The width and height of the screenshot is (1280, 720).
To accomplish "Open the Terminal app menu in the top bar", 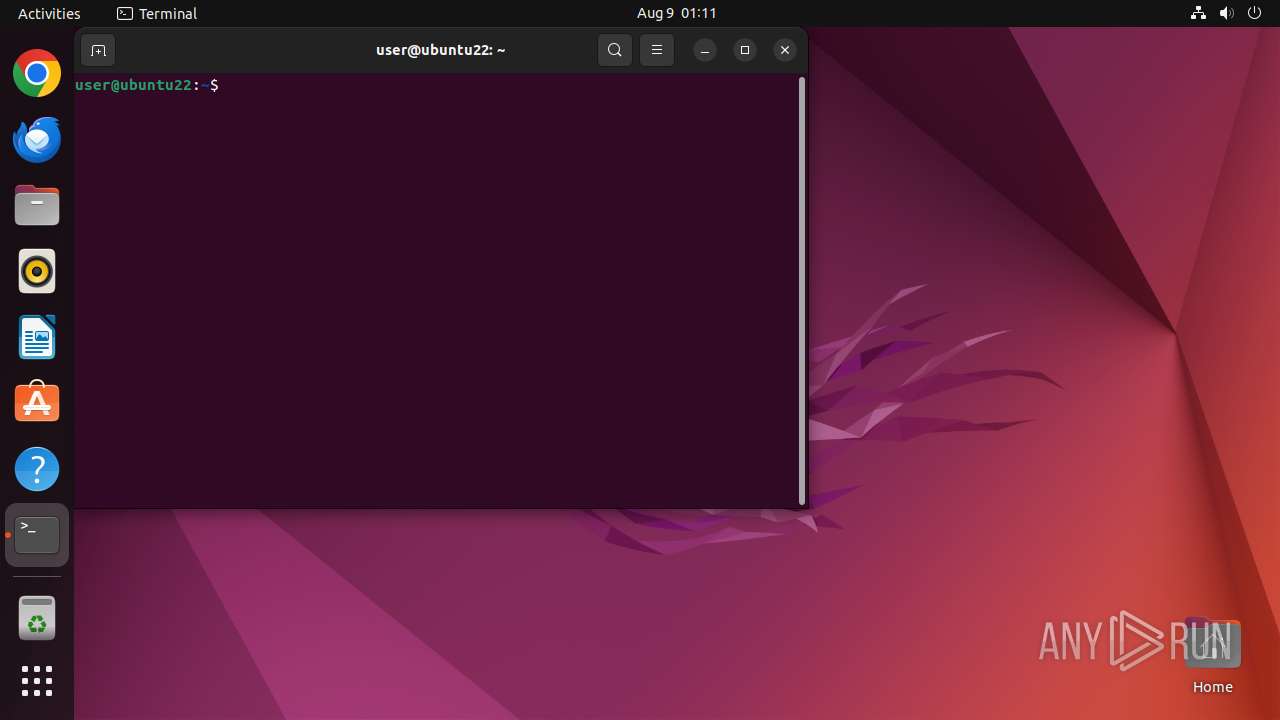I will point(157,13).
